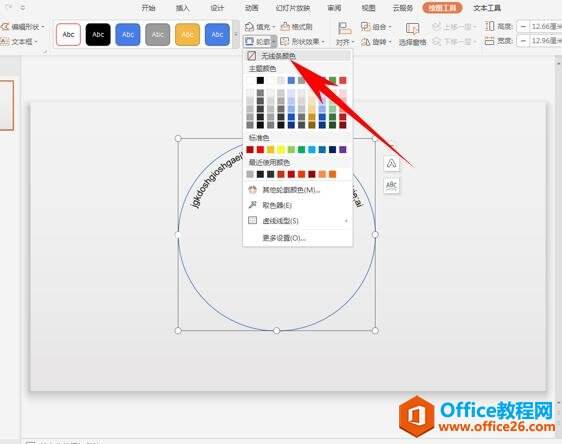Choose More Settings (更多设置) menu item
This screenshot has height=444, width=562.
(297, 238)
